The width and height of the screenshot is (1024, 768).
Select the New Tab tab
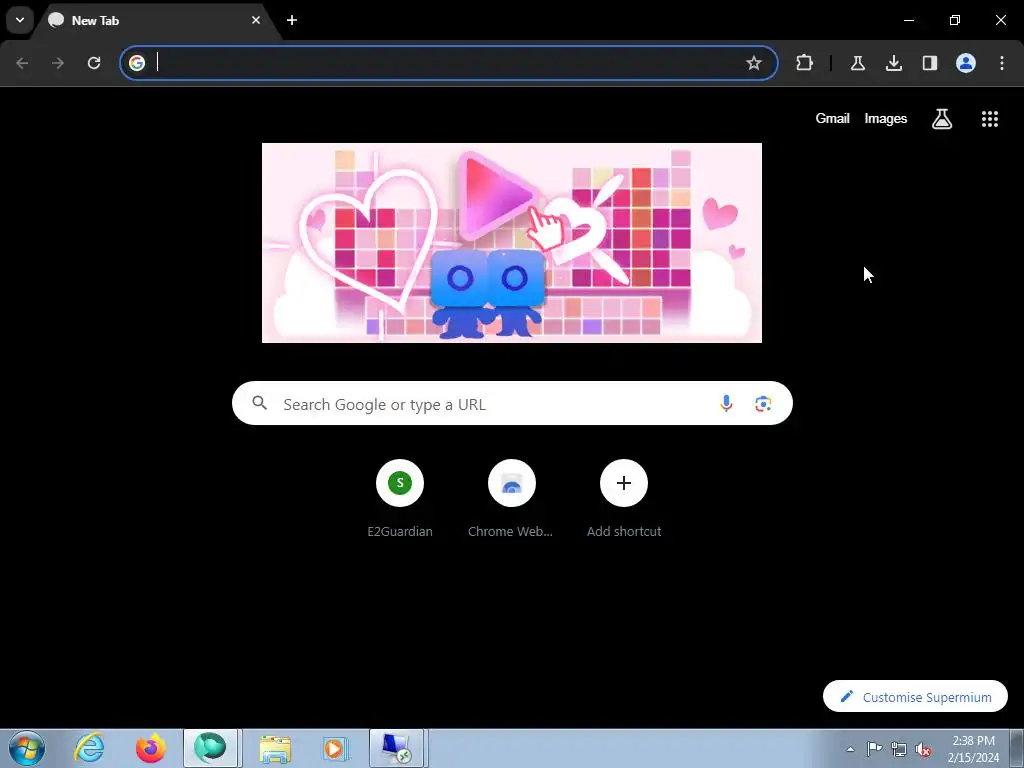(x=157, y=20)
